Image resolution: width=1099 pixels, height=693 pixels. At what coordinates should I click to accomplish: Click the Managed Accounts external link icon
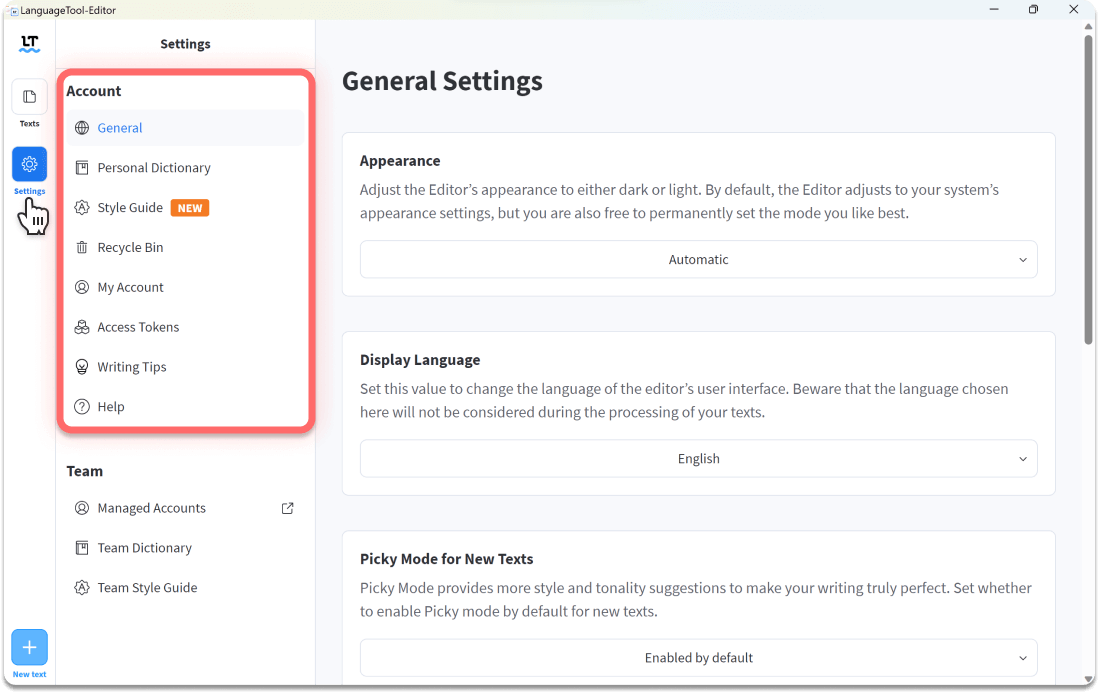click(x=287, y=509)
